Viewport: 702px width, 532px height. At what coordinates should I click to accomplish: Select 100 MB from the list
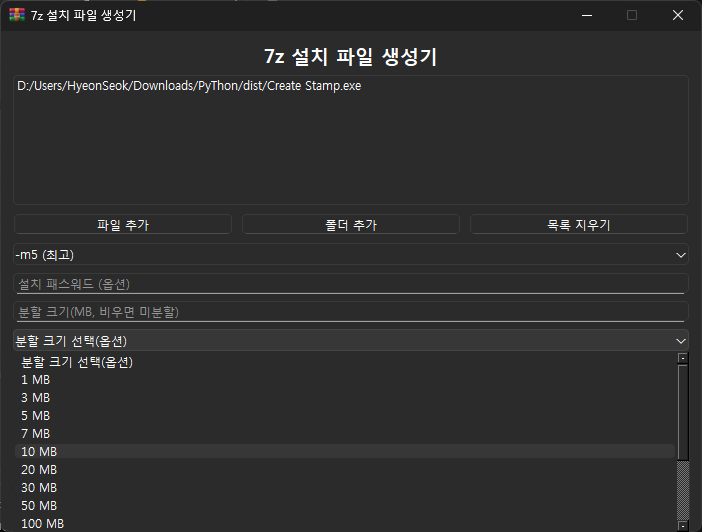click(345, 523)
